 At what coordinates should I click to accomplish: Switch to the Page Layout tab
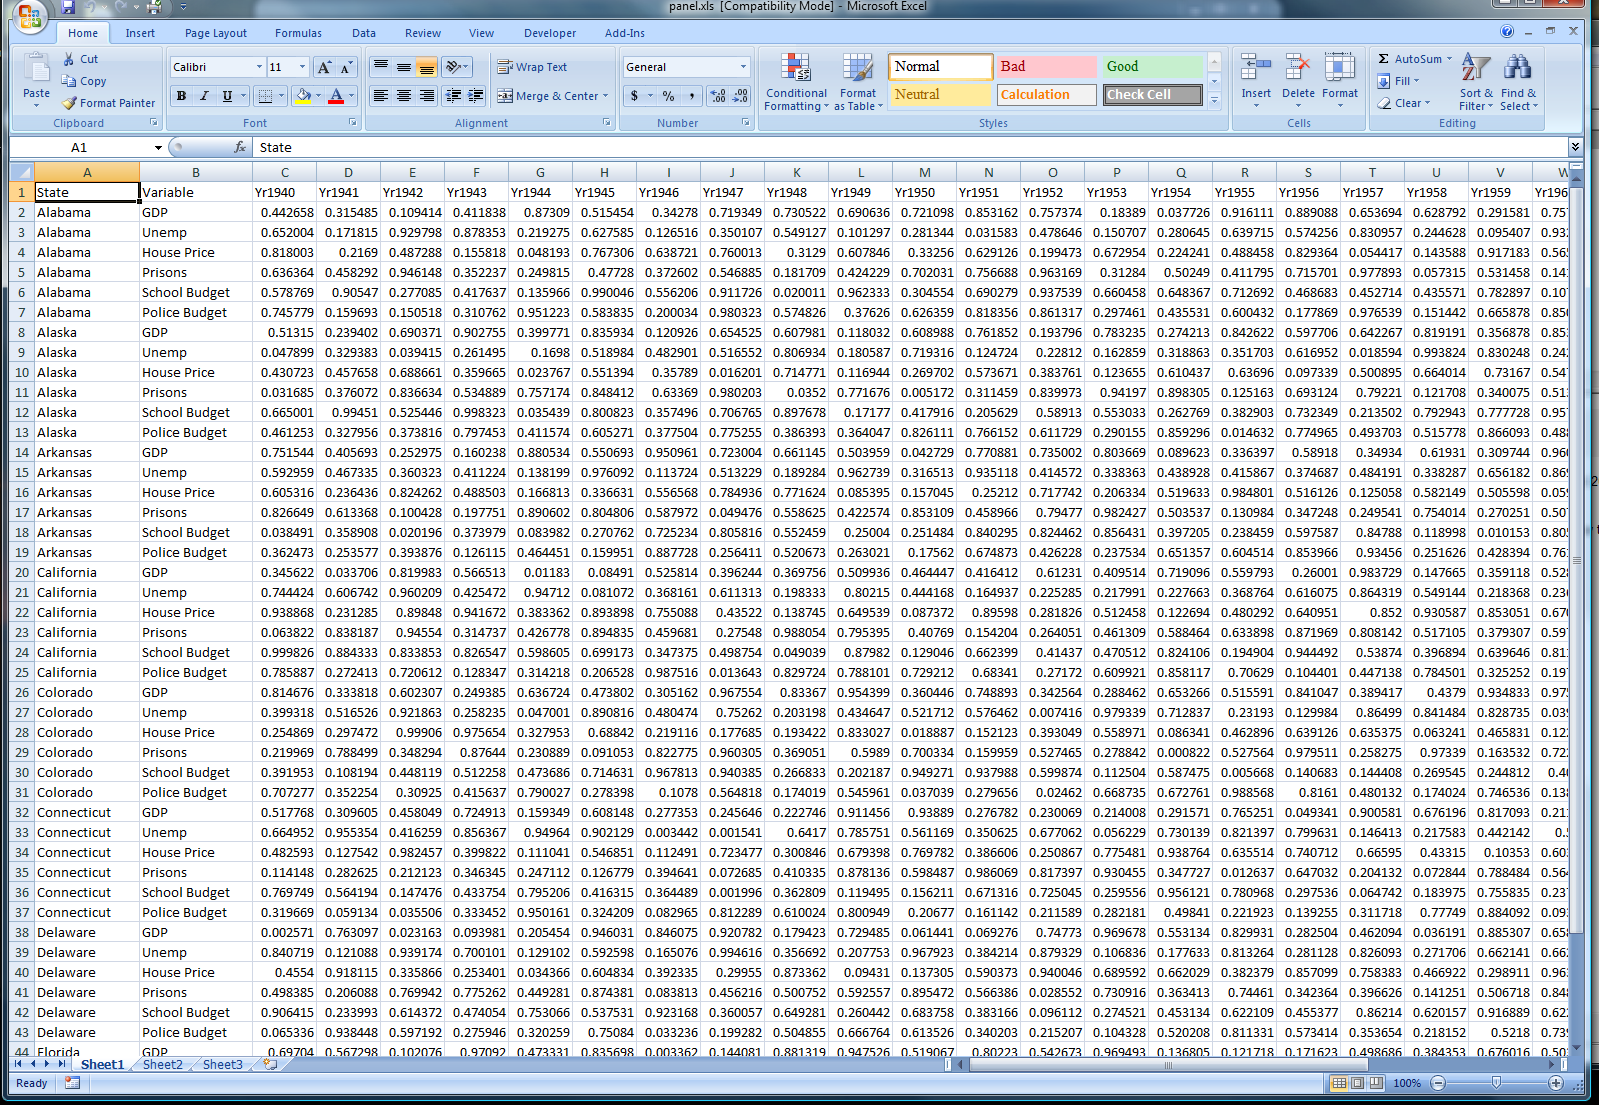[x=215, y=33]
